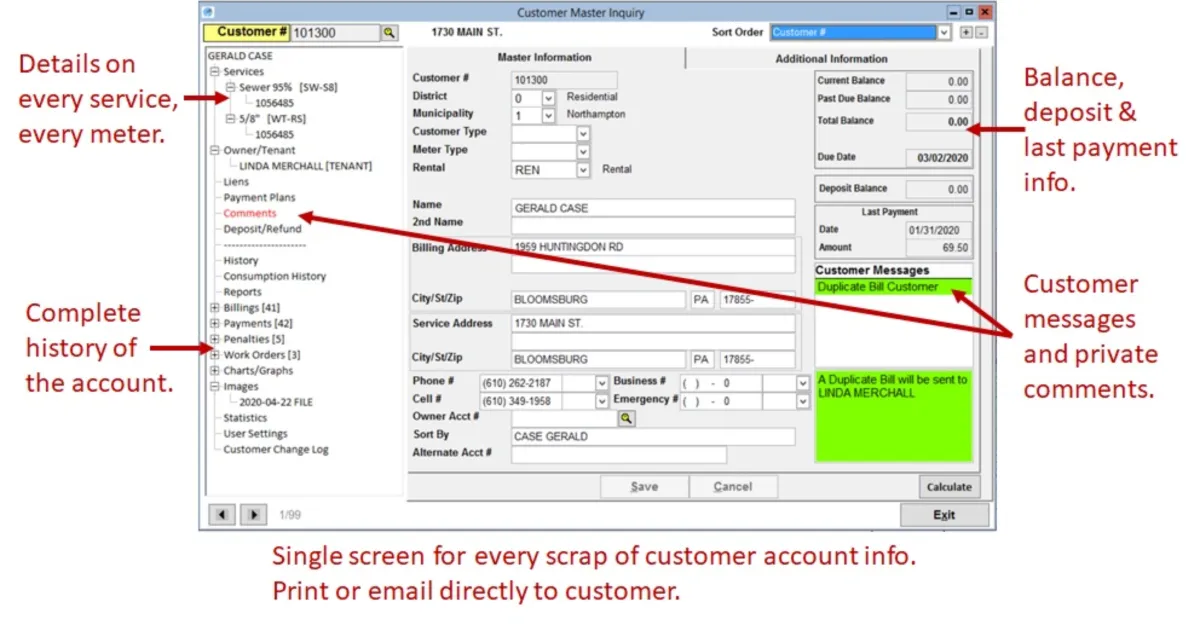Click the application icon in title bar
This screenshot has width=1200, height=625.
208,12
